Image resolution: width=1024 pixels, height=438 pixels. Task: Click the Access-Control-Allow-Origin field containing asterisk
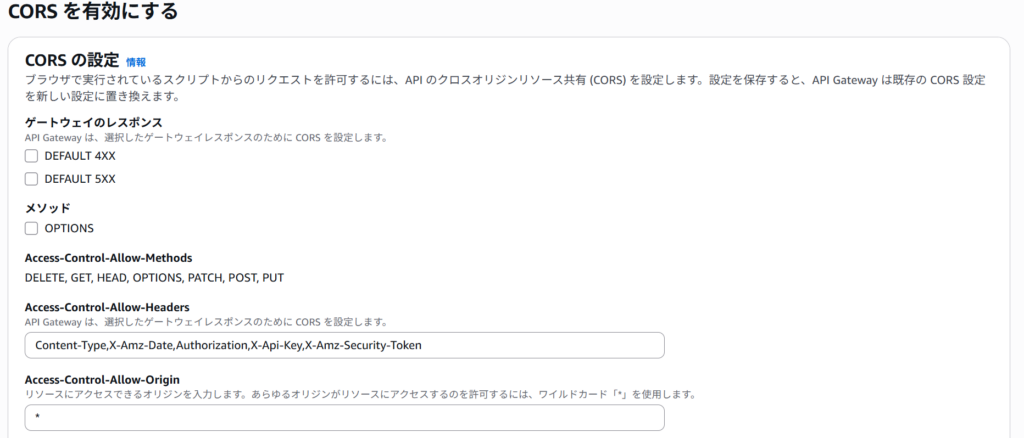pos(345,418)
